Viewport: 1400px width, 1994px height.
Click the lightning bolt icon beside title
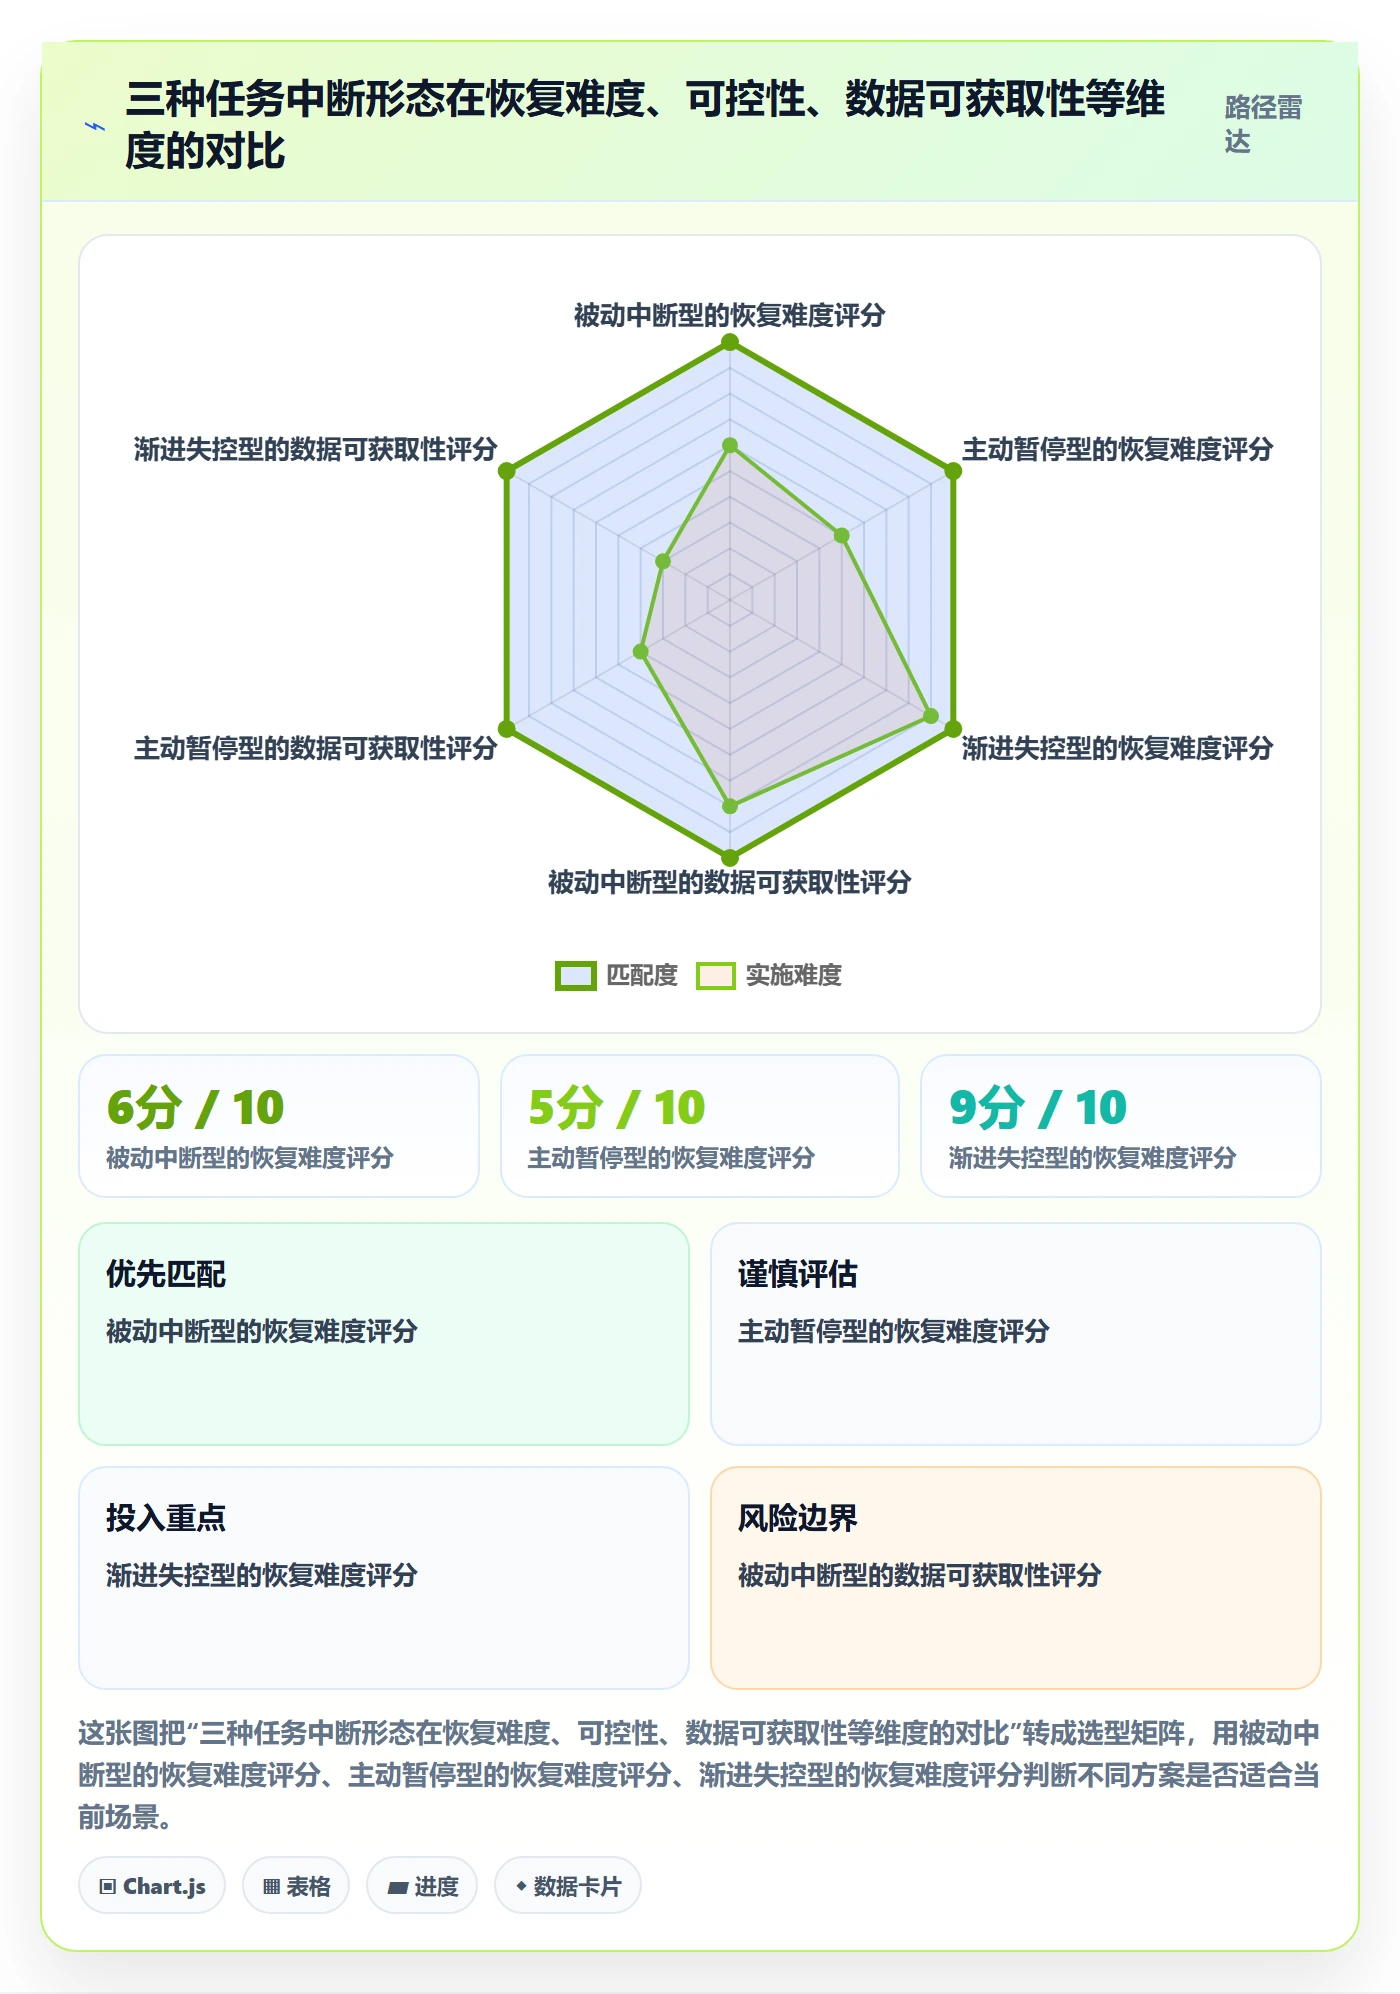pyautogui.click(x=95, y=126)
